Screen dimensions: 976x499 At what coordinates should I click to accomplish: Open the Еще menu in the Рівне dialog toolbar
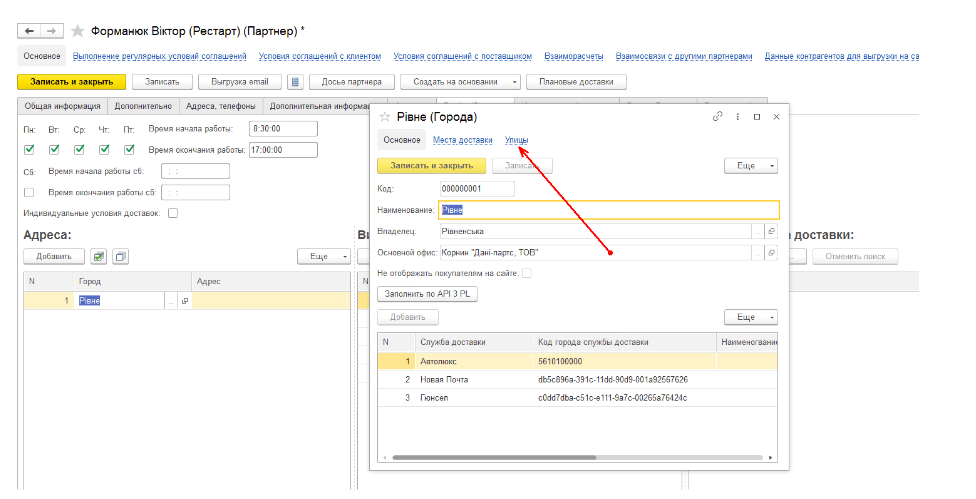750,166
